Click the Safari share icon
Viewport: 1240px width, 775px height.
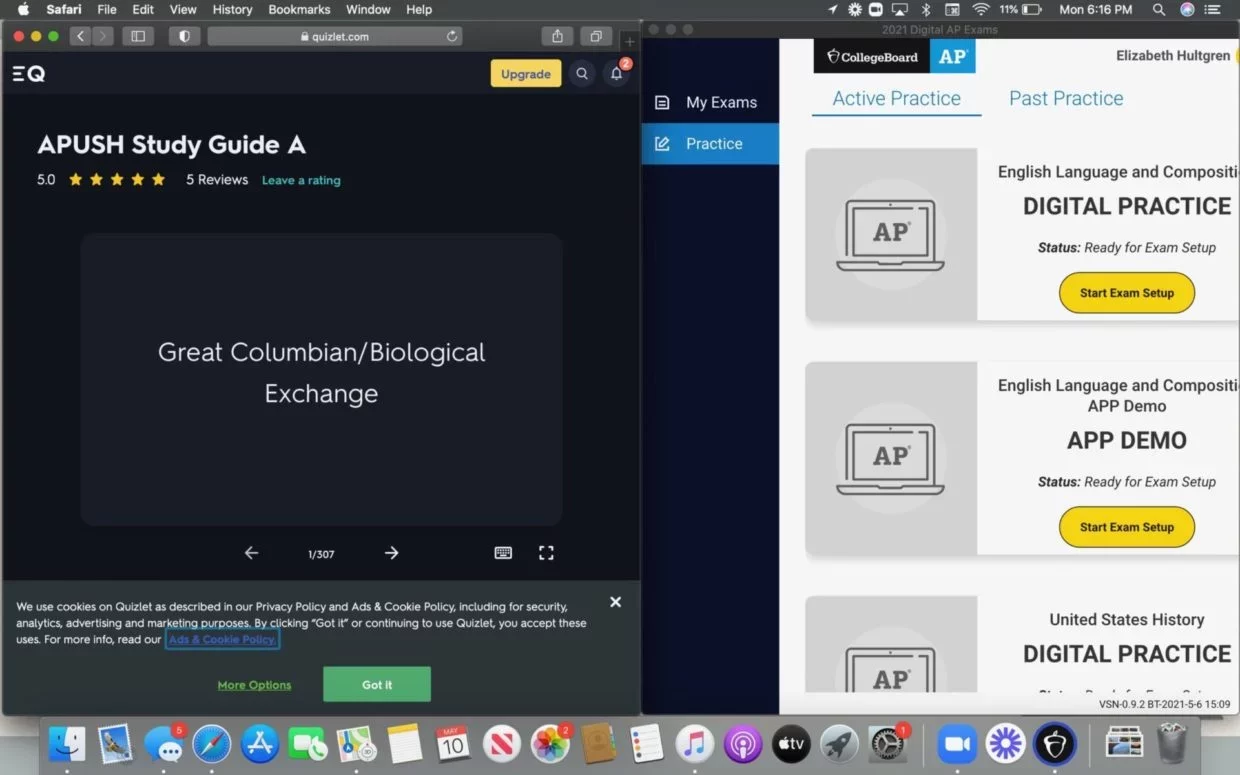click(x=558, y=37)
